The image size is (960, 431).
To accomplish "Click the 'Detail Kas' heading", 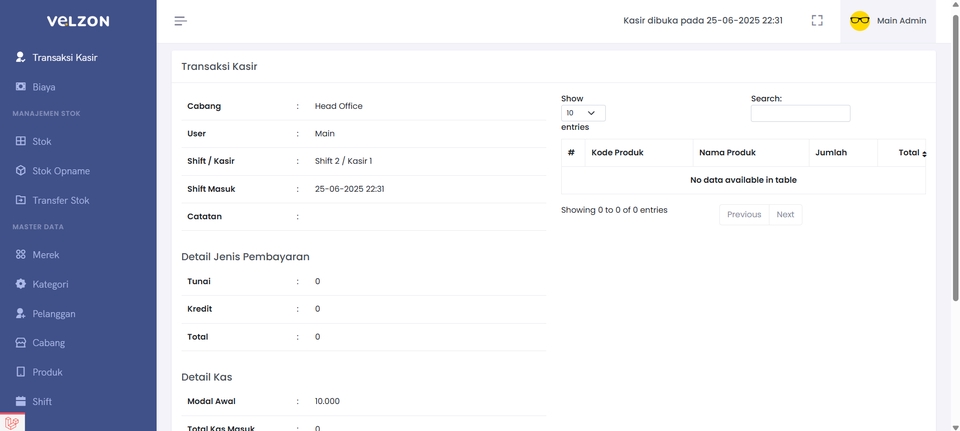I will pyautogui.click(x=207, y=377).
